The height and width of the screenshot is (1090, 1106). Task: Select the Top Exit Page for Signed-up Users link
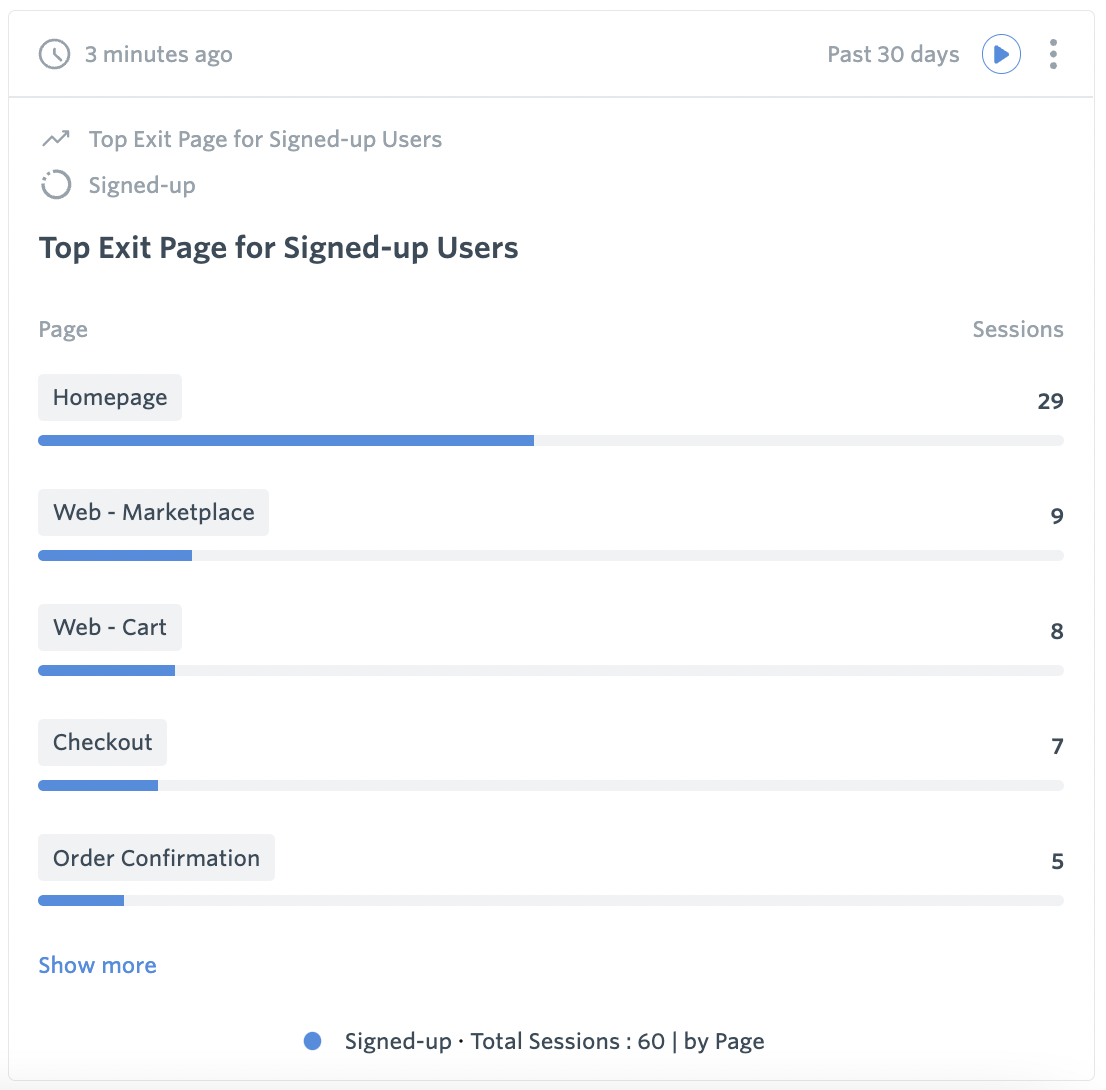(x=264, y=139)
